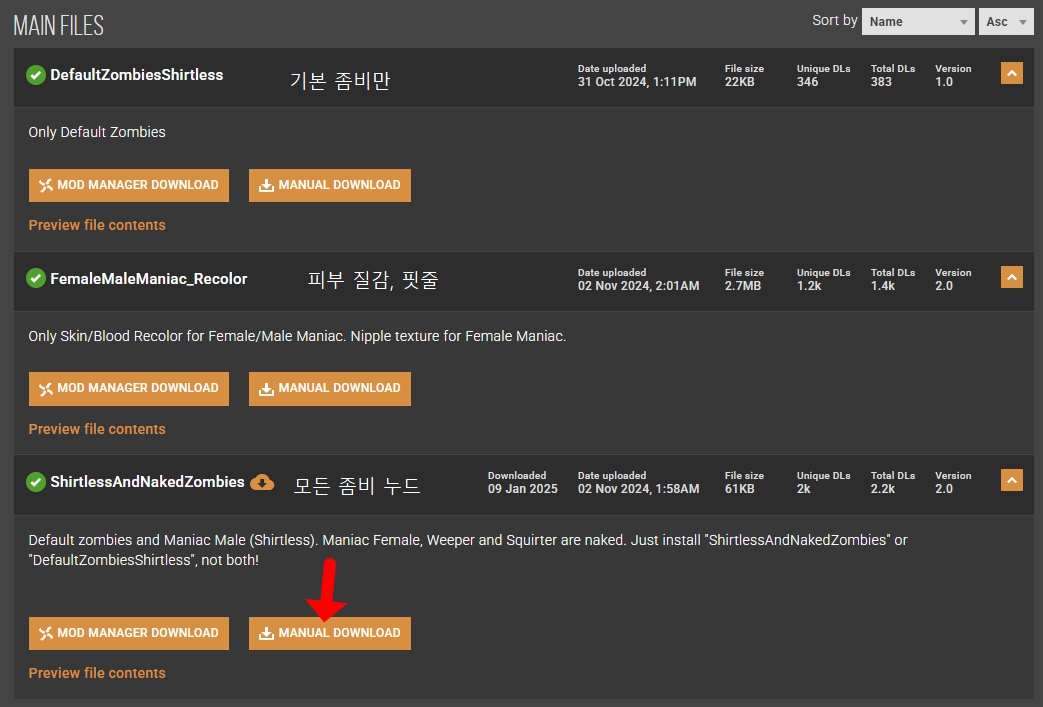Manual Download DefaultZombiesShirtless file
Image resolution: width=1043 pixels, height=707 pixels.
pos(330,185)
